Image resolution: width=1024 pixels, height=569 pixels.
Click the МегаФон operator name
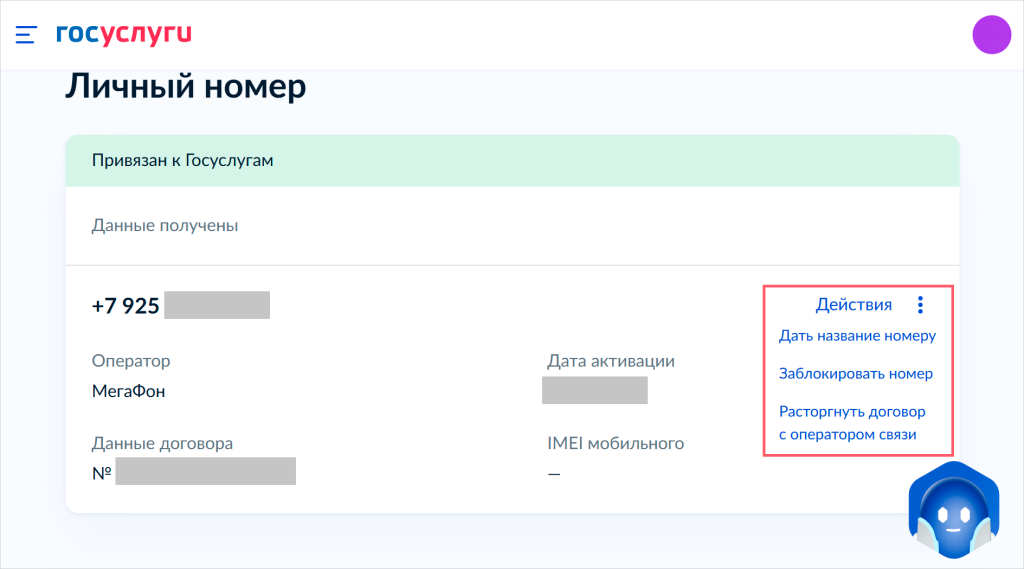point(128,391)
